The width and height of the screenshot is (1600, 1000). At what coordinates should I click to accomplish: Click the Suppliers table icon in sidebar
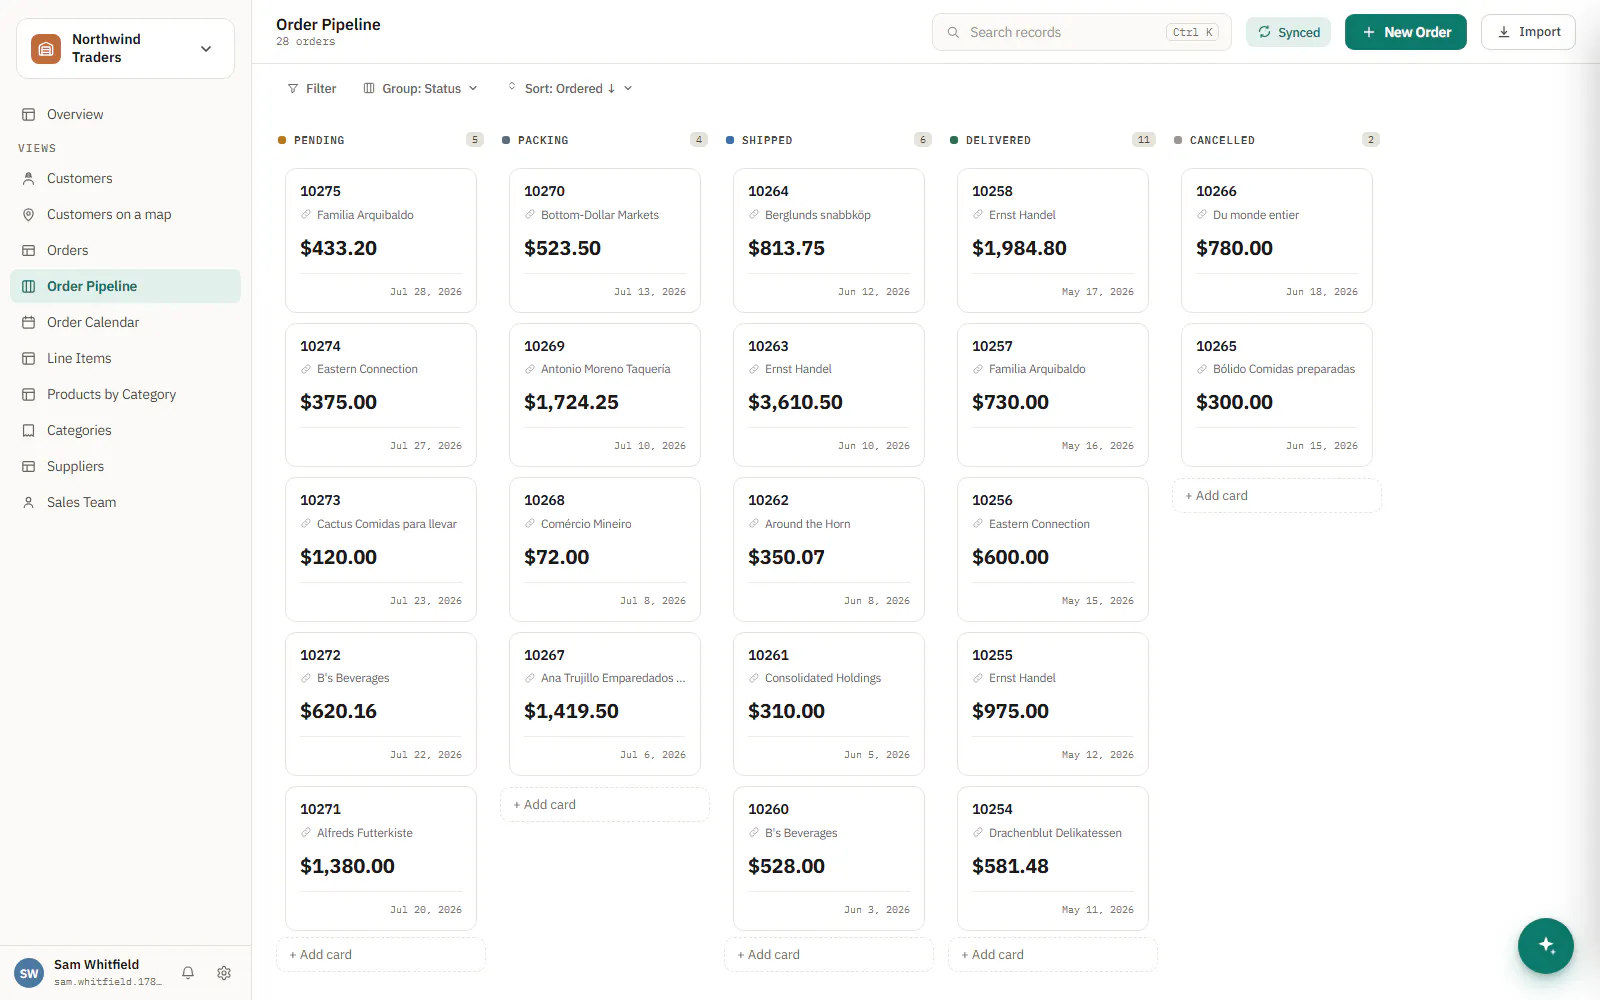pyautogui.click(x=29, y=466)
